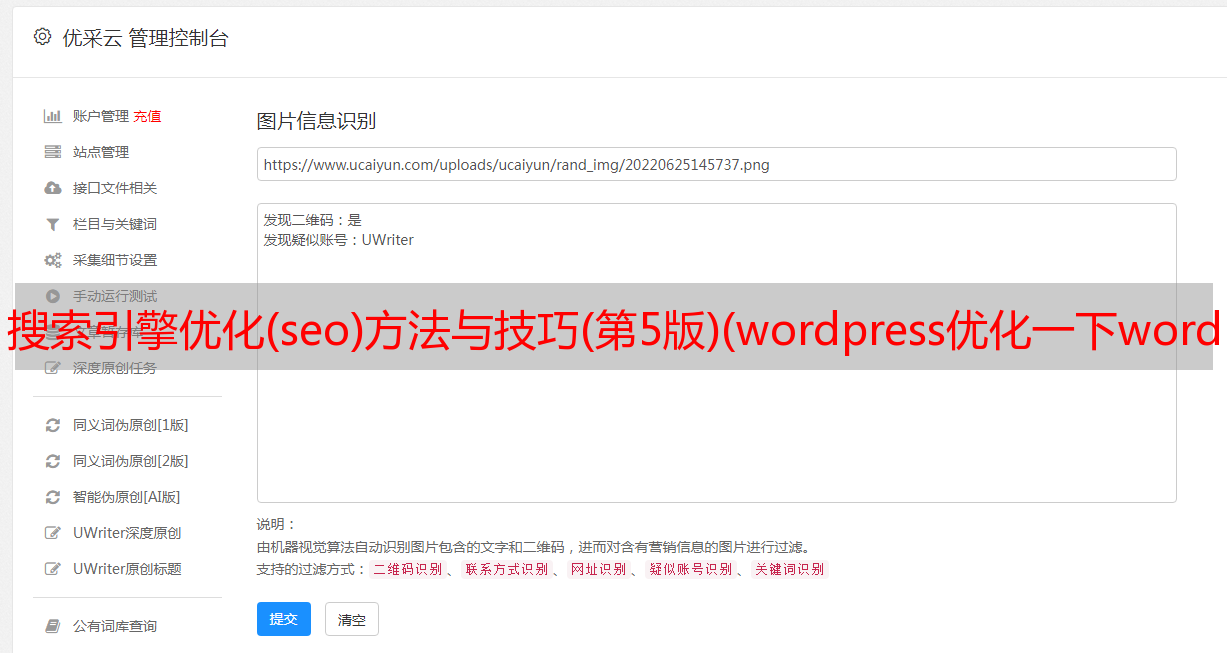The width and height of the screenshot is (1227, 653).
Task: Open UWriter深度原创 menu item
Action: tap(127, 533)
